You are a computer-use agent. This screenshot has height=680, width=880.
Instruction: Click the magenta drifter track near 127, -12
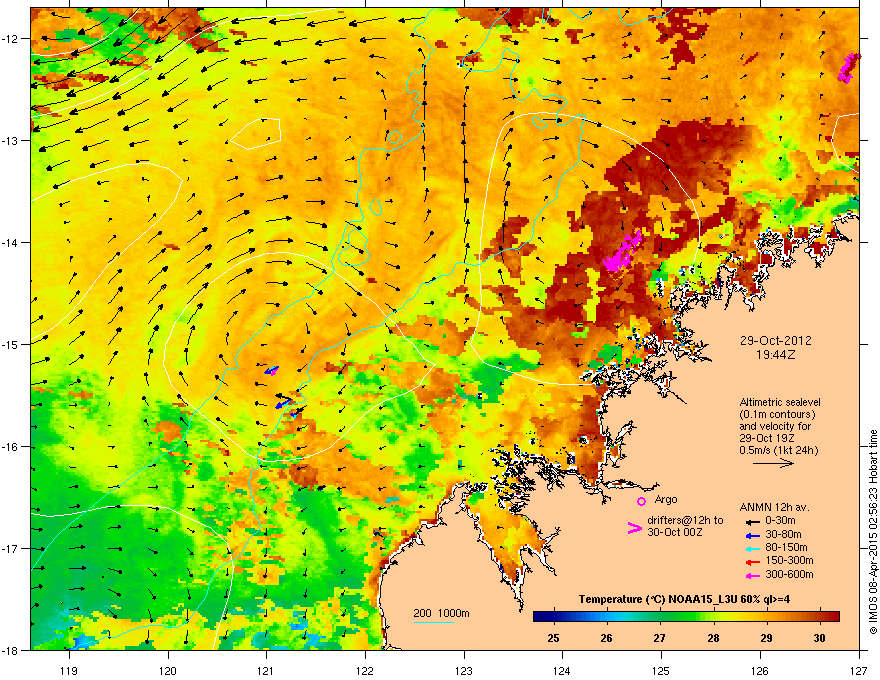tap(849, 68)
